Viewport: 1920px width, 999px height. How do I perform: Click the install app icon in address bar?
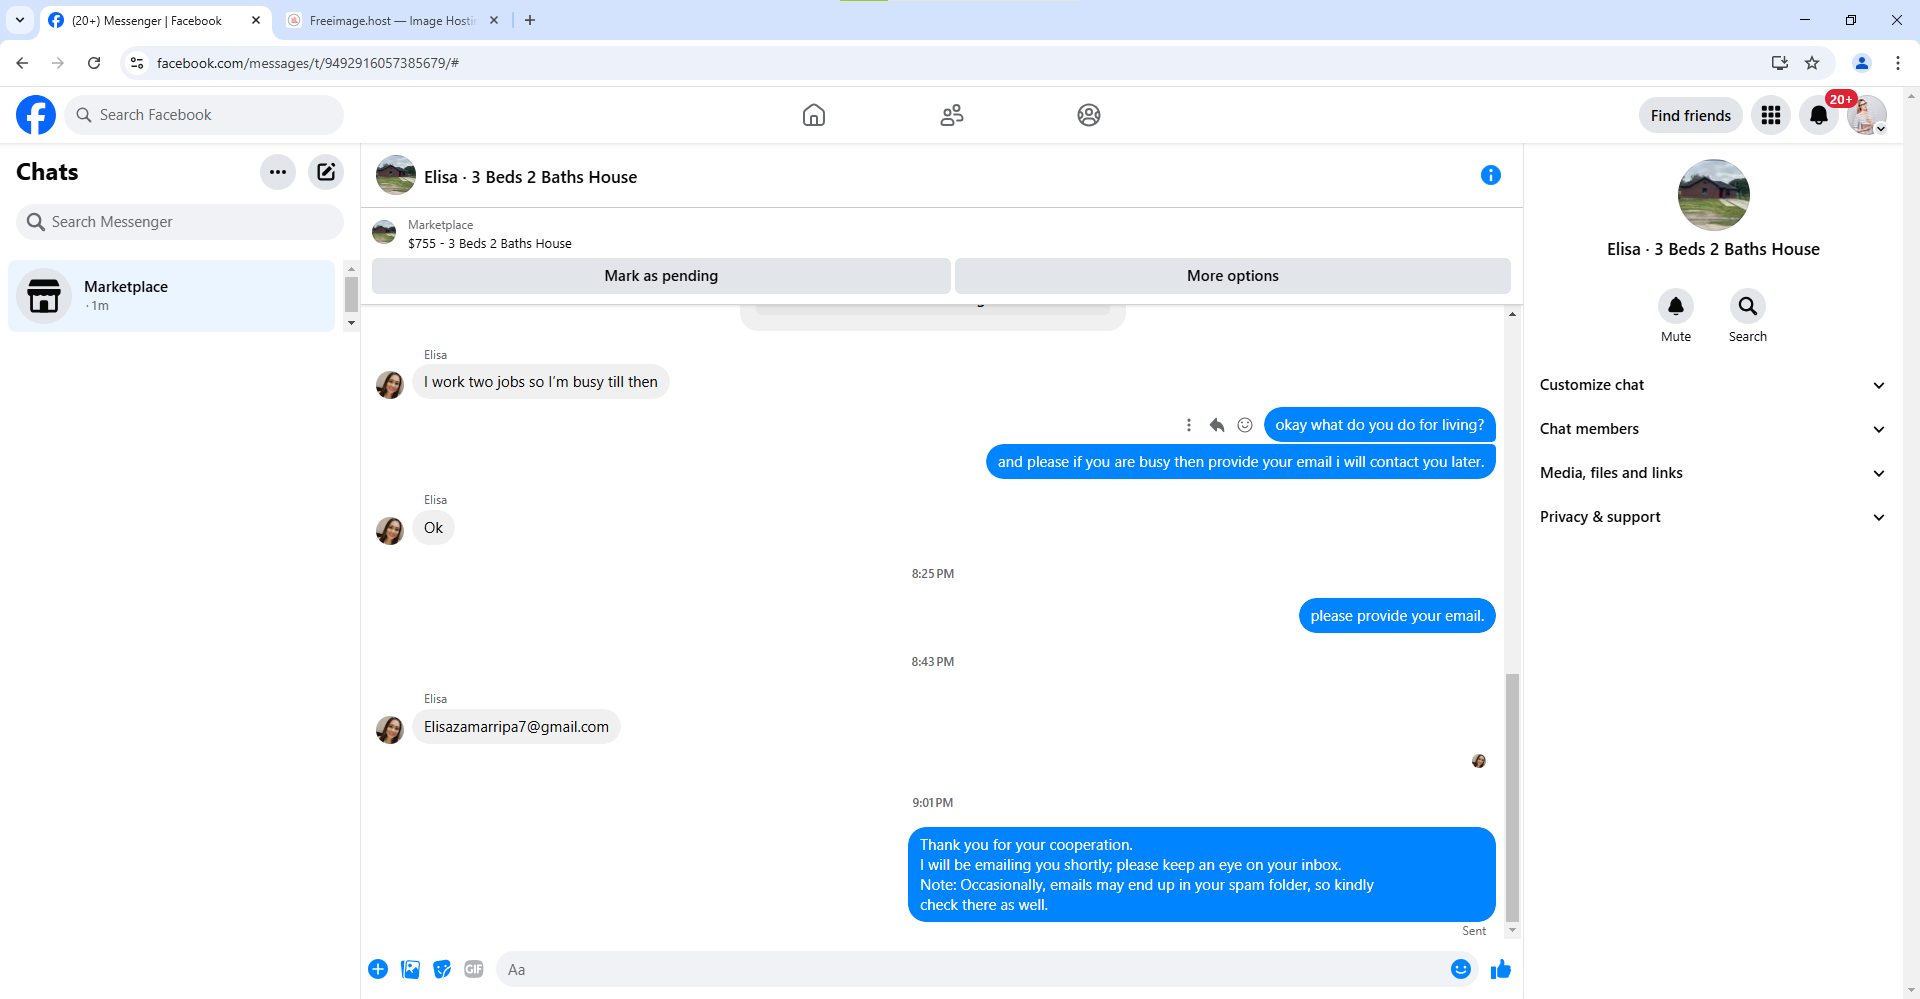[1780, 63]
